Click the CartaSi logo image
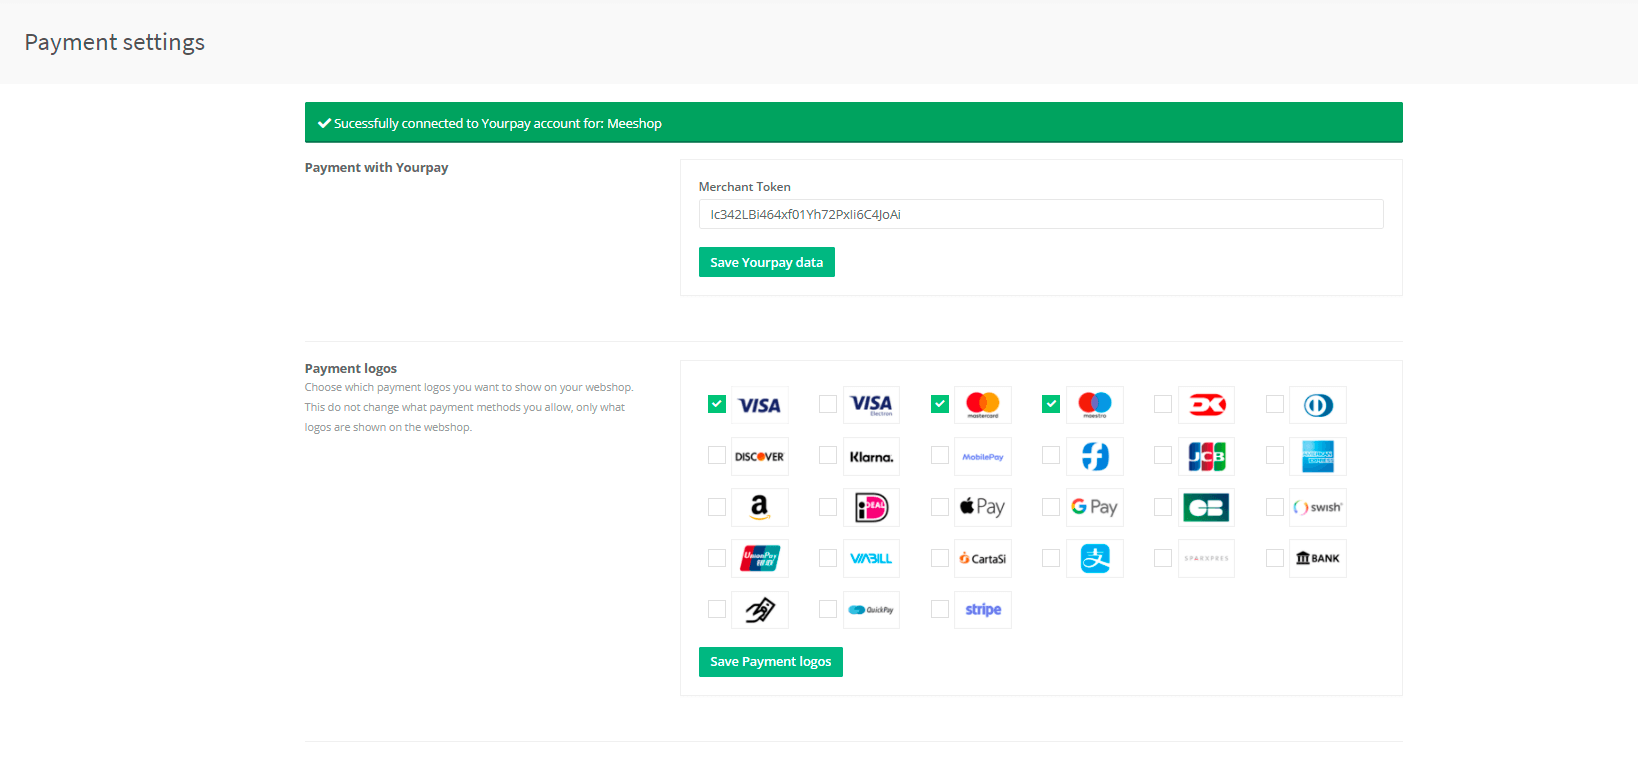Viewport: 1638px width, 768px height. pos(983,558)
